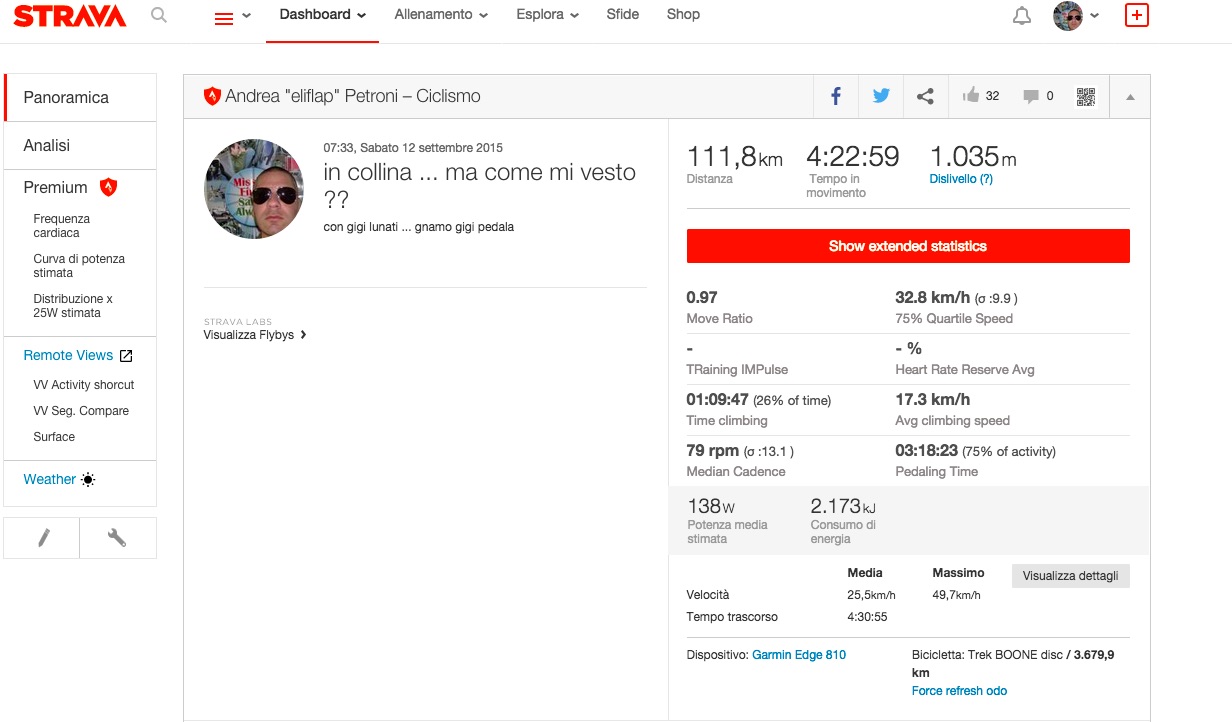Collapse the activity header with triangle

1130,97
